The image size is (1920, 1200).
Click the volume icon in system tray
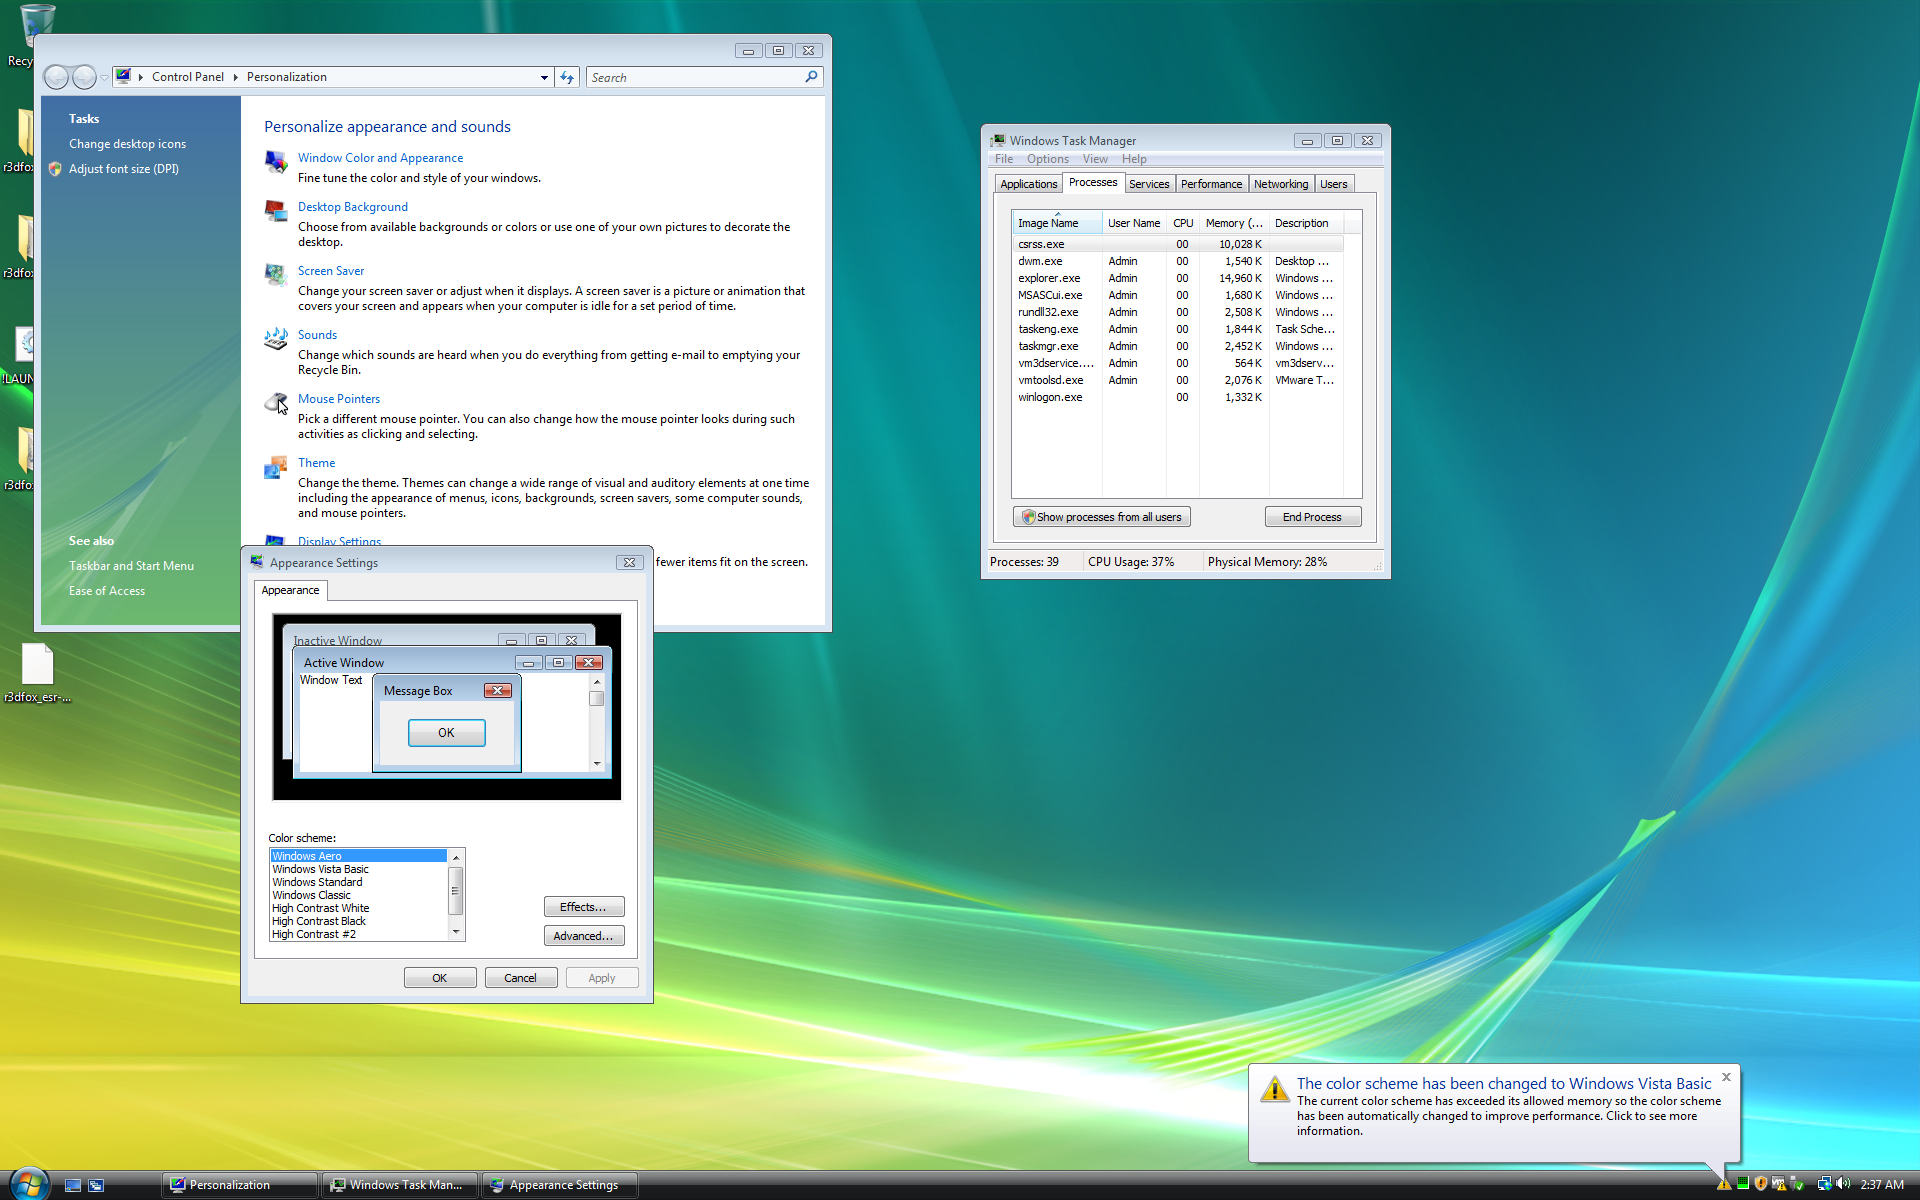[1843, 1184]
